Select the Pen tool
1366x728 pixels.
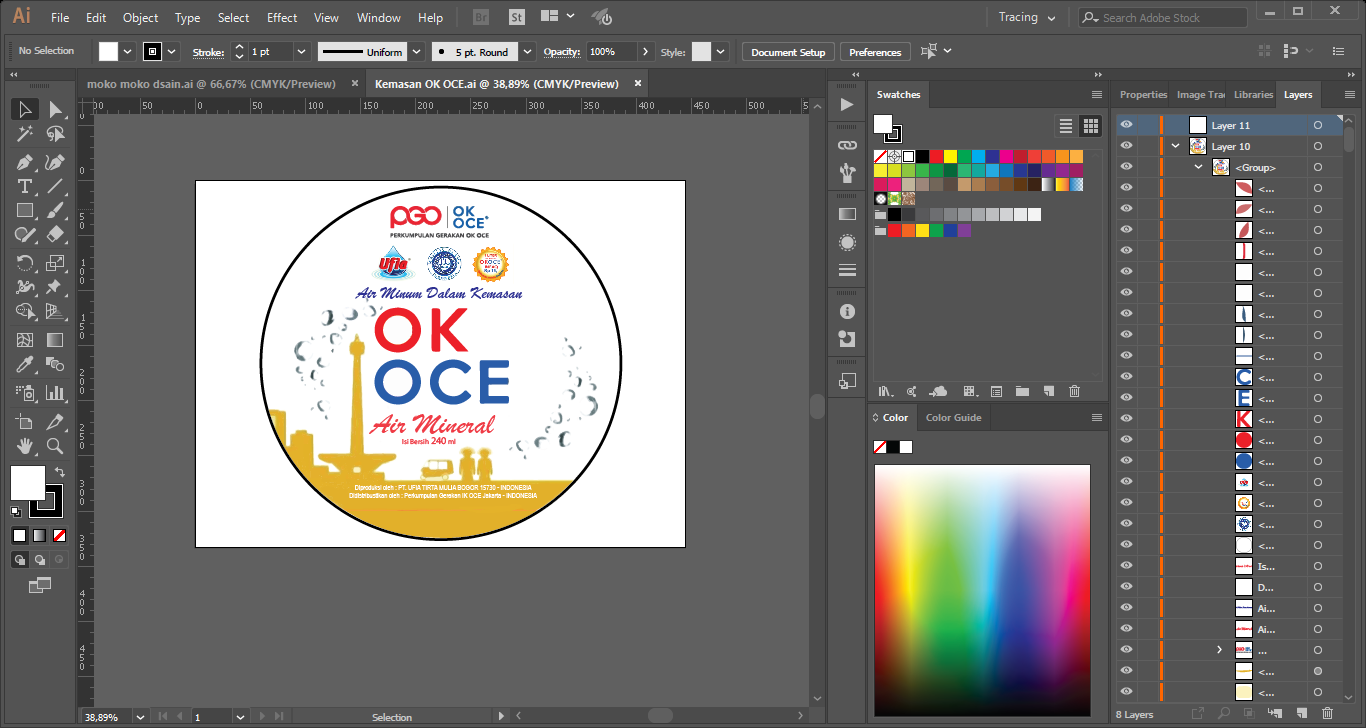pos(25,162)
